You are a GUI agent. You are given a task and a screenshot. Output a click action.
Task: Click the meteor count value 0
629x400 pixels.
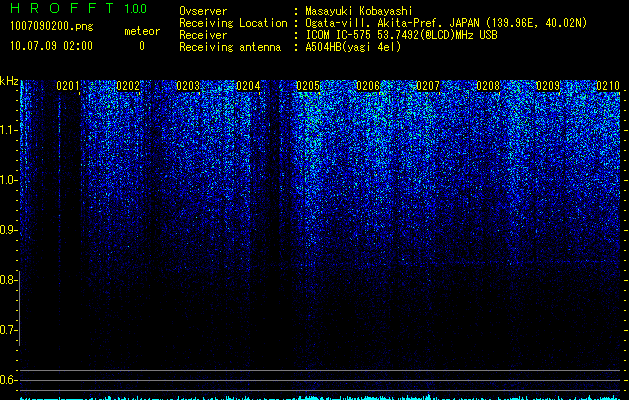(142, 46)
